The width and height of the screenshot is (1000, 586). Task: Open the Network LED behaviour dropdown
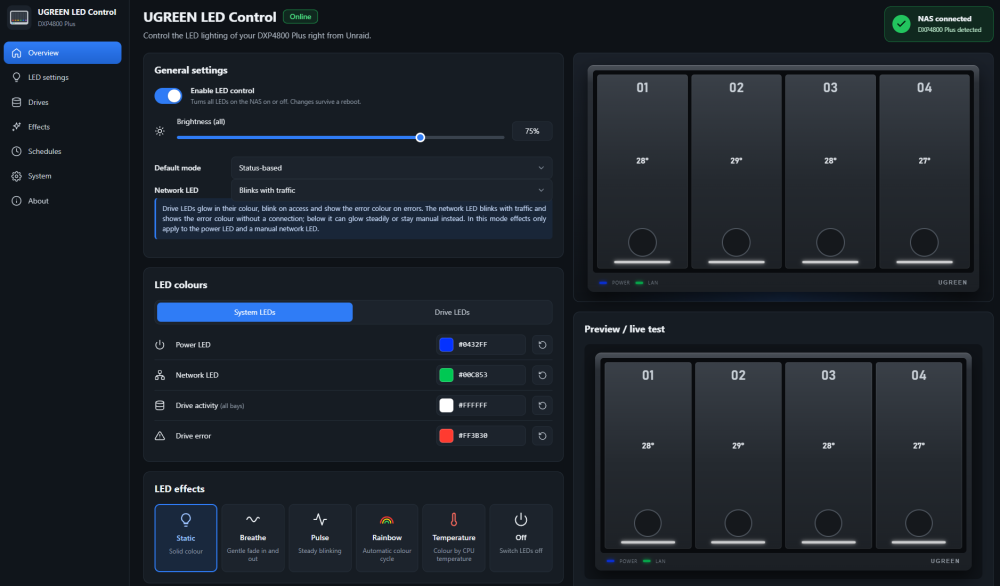(x=391, y=190)
